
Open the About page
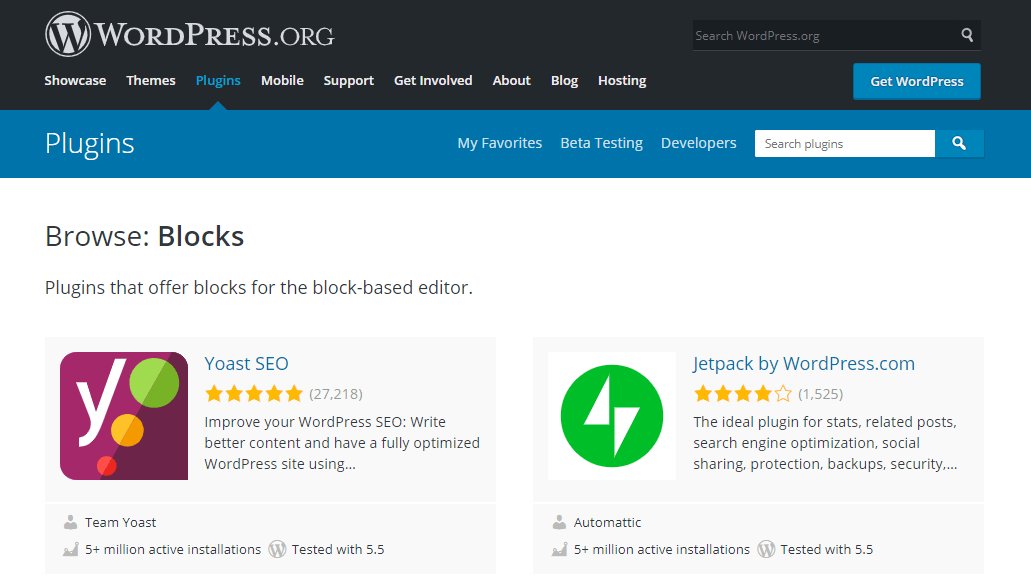point(512,80)
